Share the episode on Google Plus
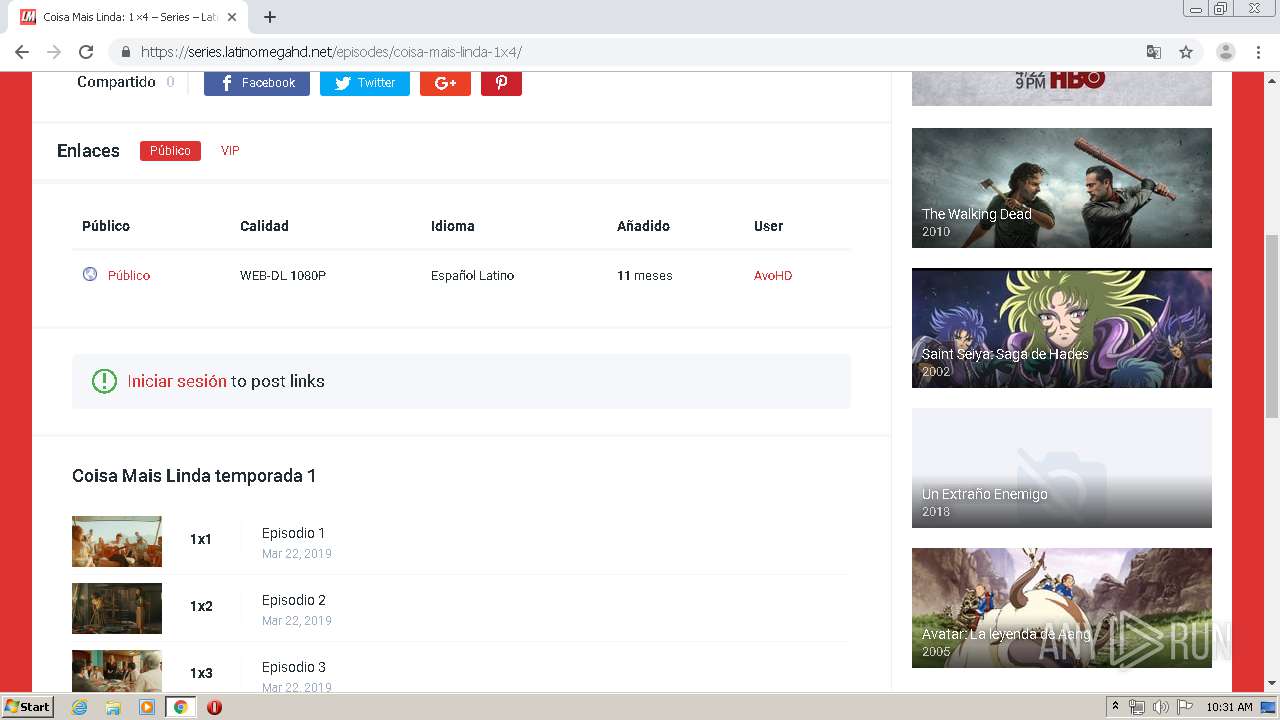 pos(445,83)
